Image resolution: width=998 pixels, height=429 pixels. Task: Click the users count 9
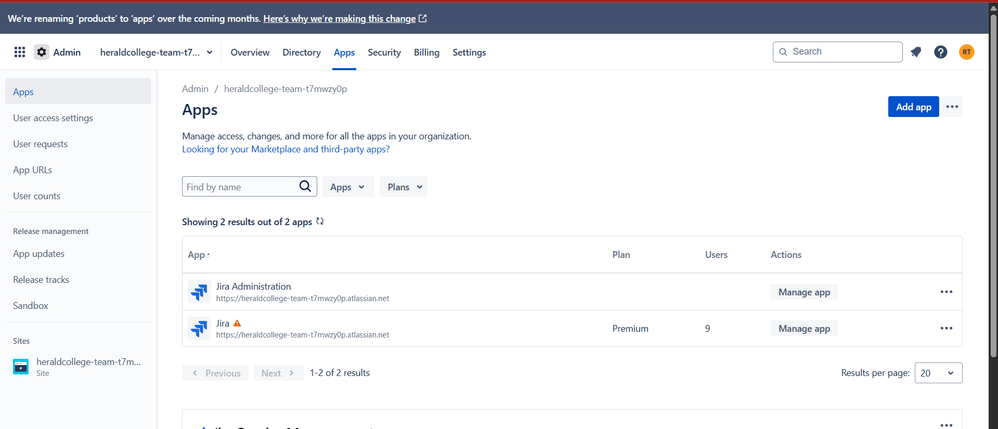tap(708, 328)
